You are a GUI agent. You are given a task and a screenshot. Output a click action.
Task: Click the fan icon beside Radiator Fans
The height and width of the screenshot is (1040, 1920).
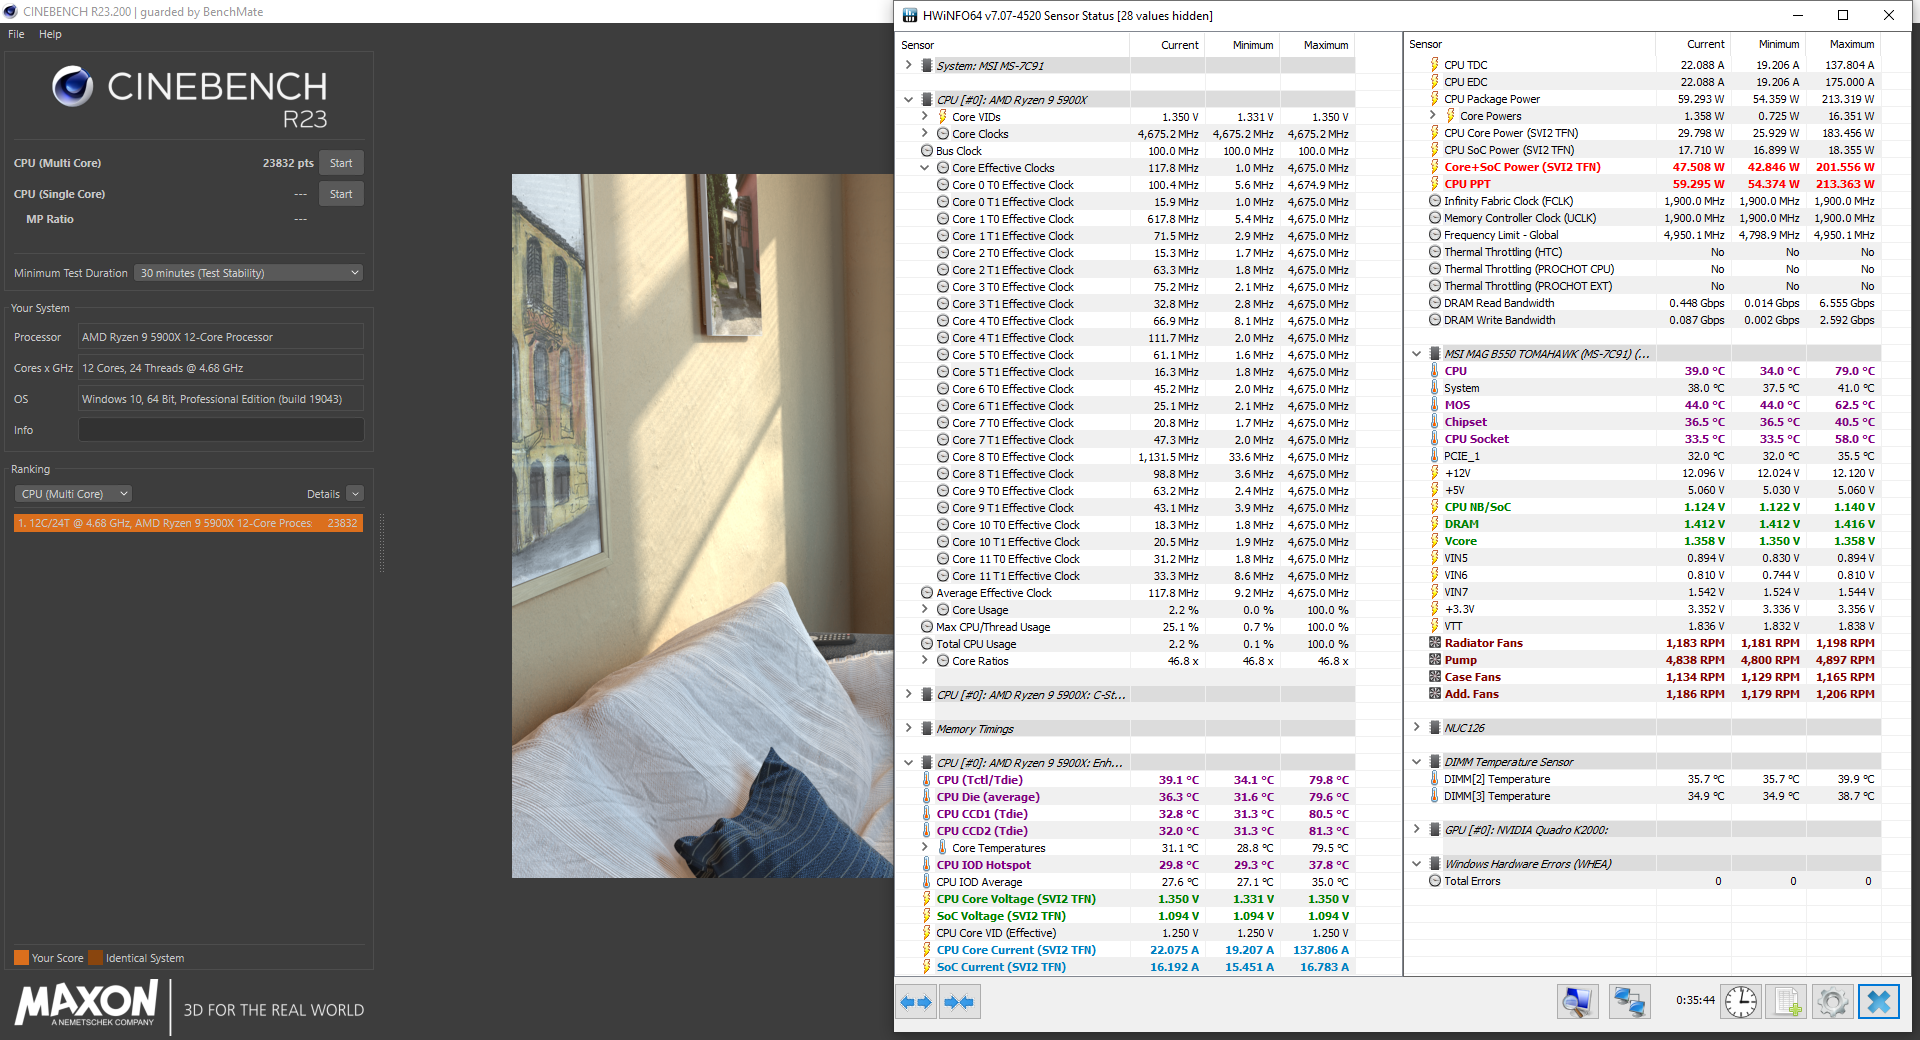(x=1435, y=643)
